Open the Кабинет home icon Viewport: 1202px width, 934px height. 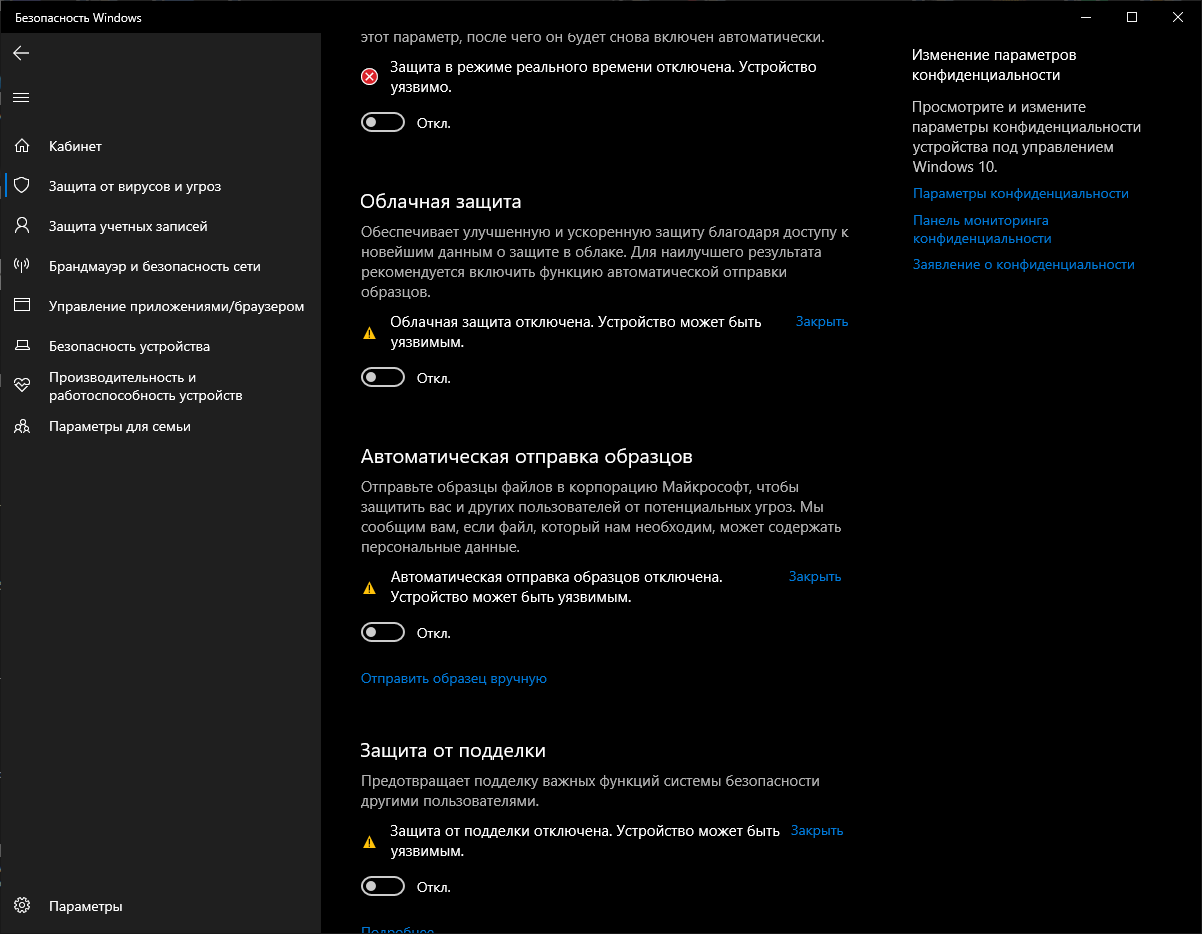(x=22, y=146)
